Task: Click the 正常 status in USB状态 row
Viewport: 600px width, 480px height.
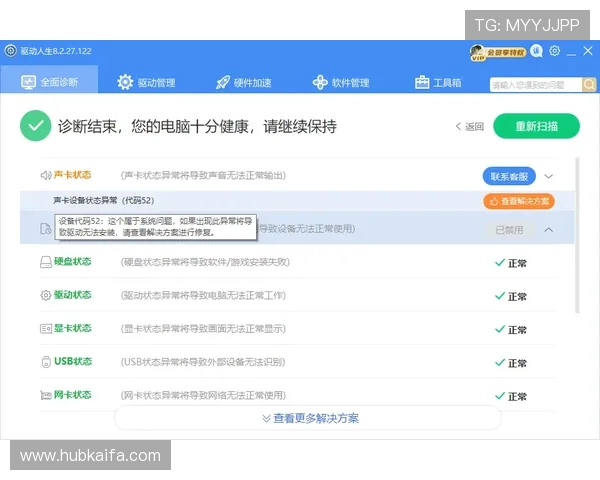Action: [511, 363]
